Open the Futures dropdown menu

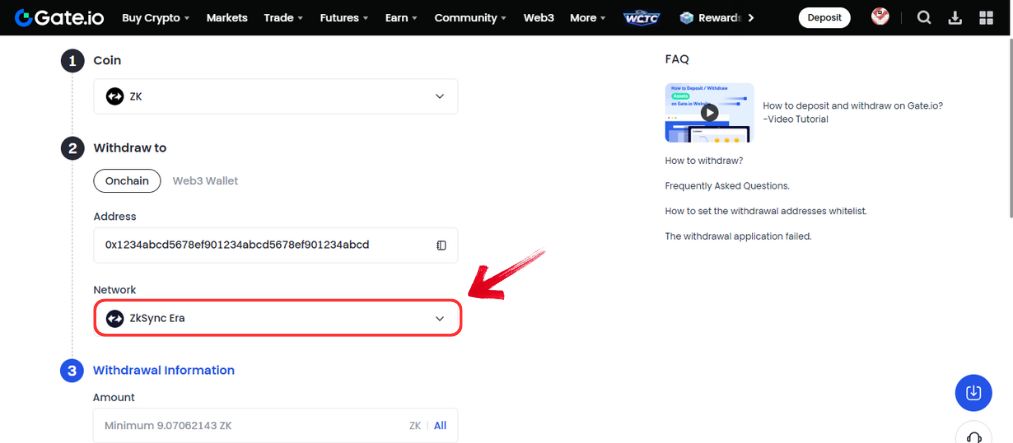(344, 17)
